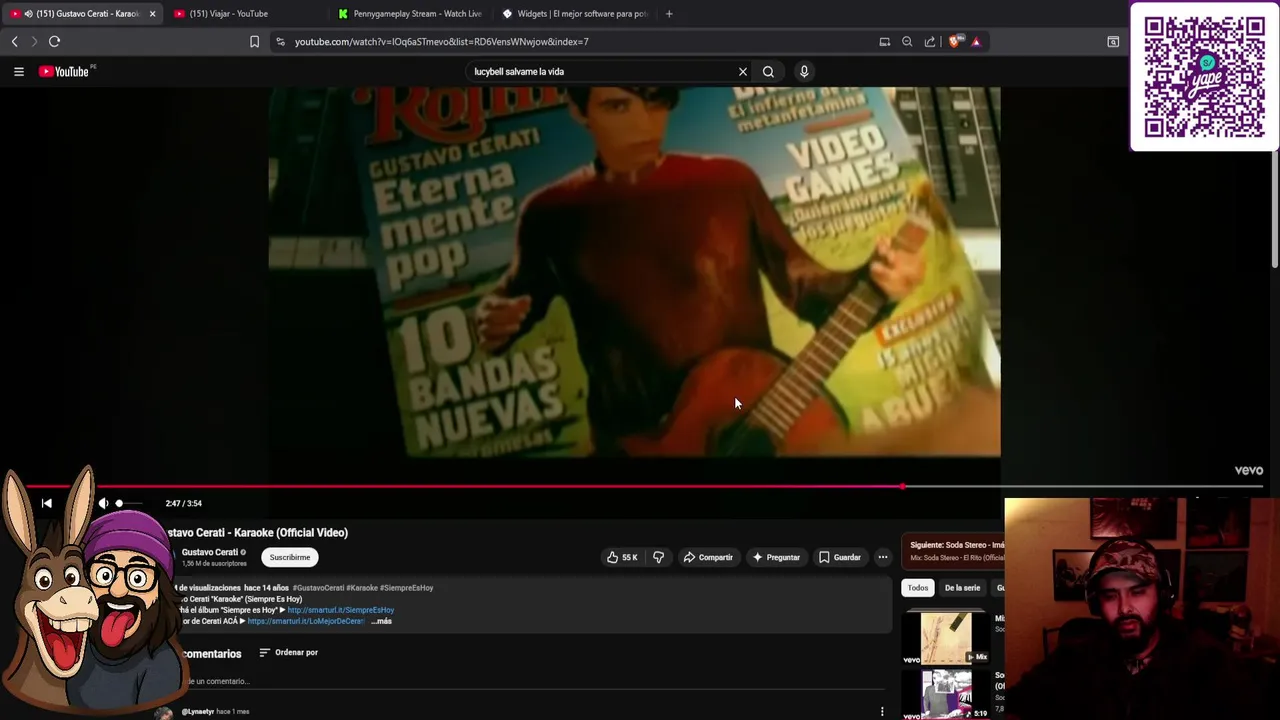The width and height of the screenshot is (1280, 720).
Task: Open the Ordenar por sort dropdown
Action: pos(288,652)
